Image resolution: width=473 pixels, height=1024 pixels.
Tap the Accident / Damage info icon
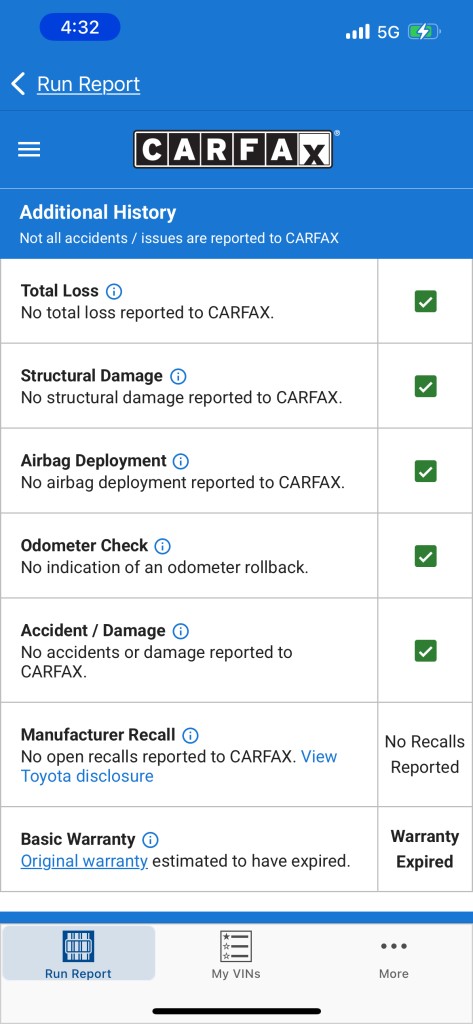coord(180,631)
